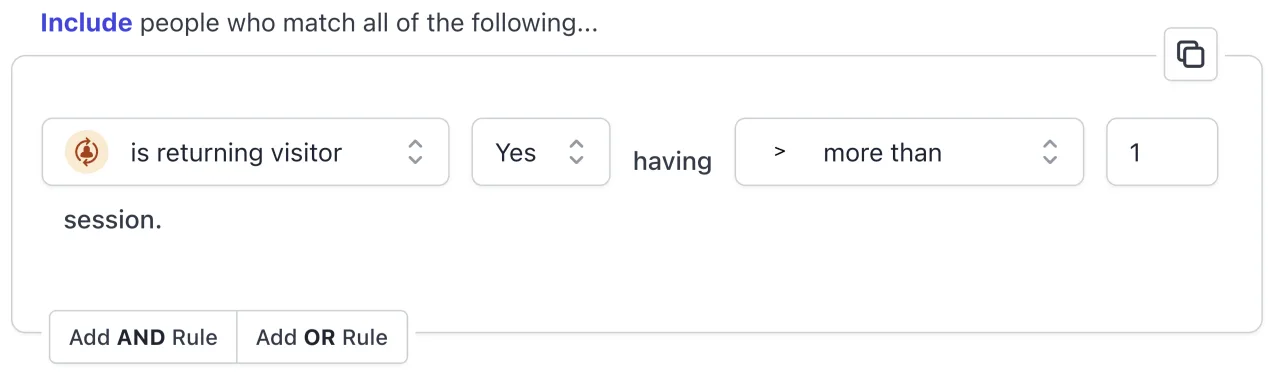Toggle the blue Include keyword
Screen dimensions: 1281x391
click(86, 22)
